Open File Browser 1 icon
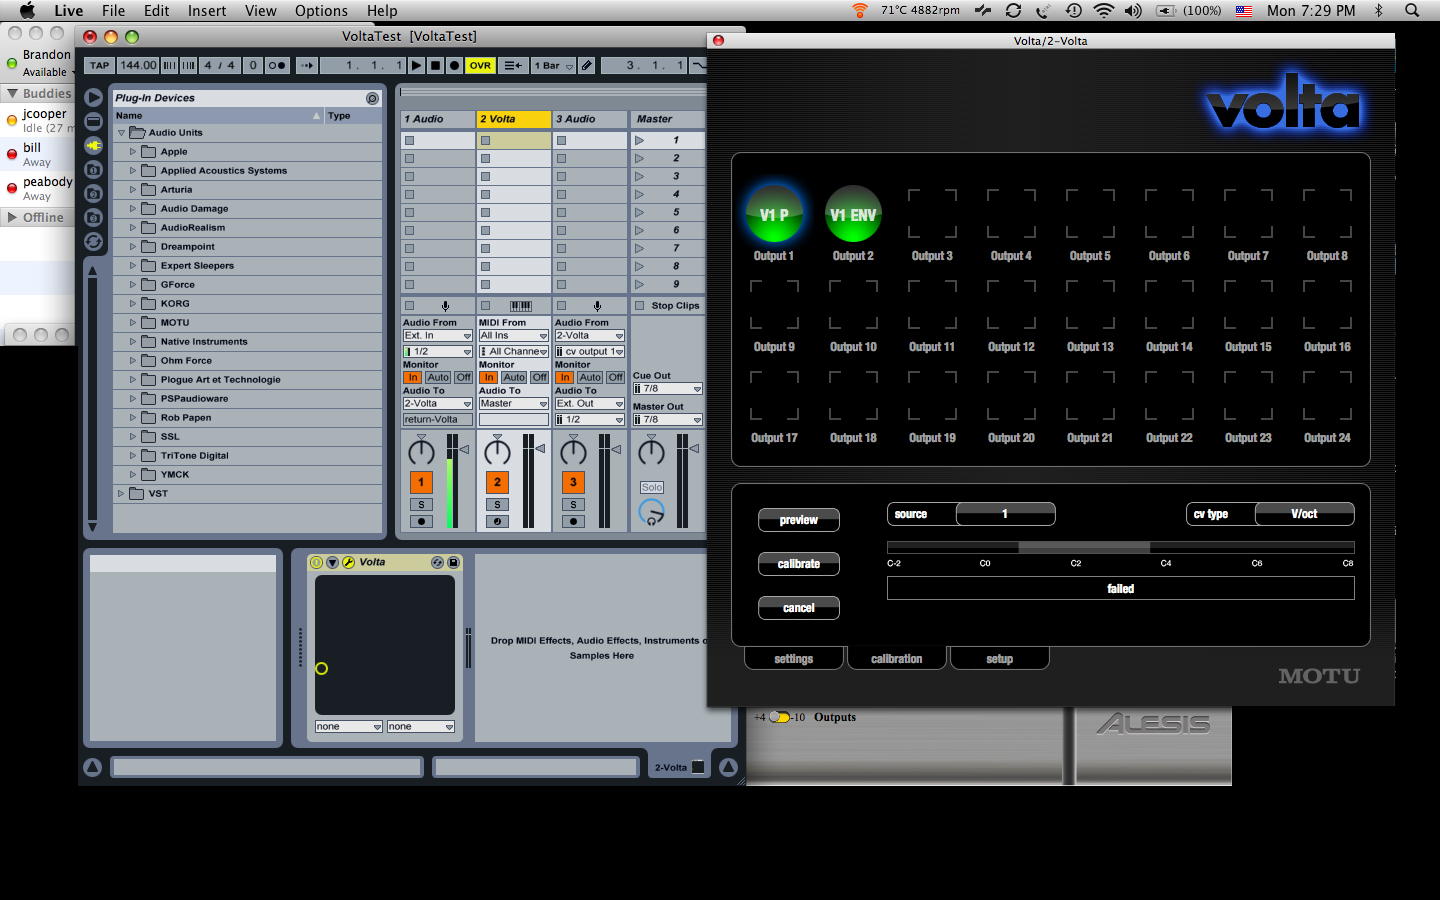Screen dimensions: 1440x900 (x=93, y=170)
